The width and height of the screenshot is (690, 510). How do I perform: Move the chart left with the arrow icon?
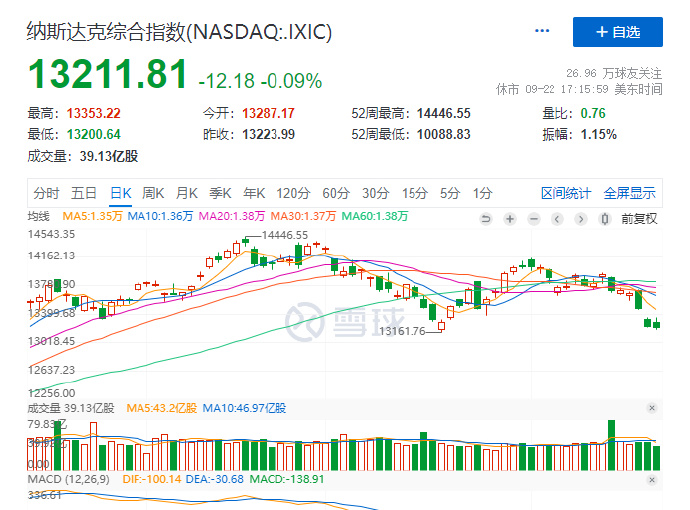[x=557, y=219]
